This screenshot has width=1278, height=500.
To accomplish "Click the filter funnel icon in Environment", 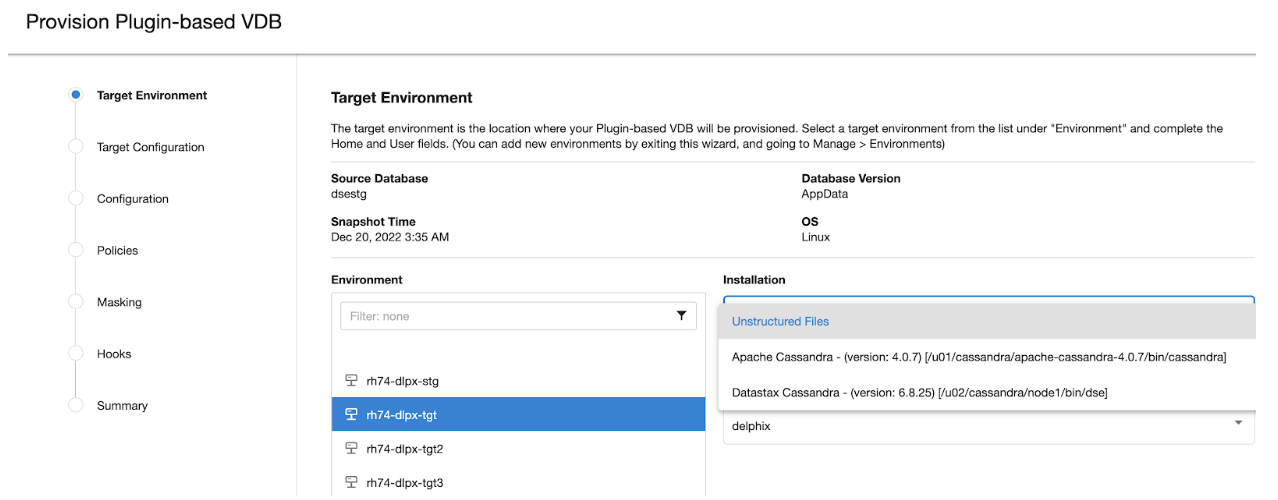I will tap(681, 316).
